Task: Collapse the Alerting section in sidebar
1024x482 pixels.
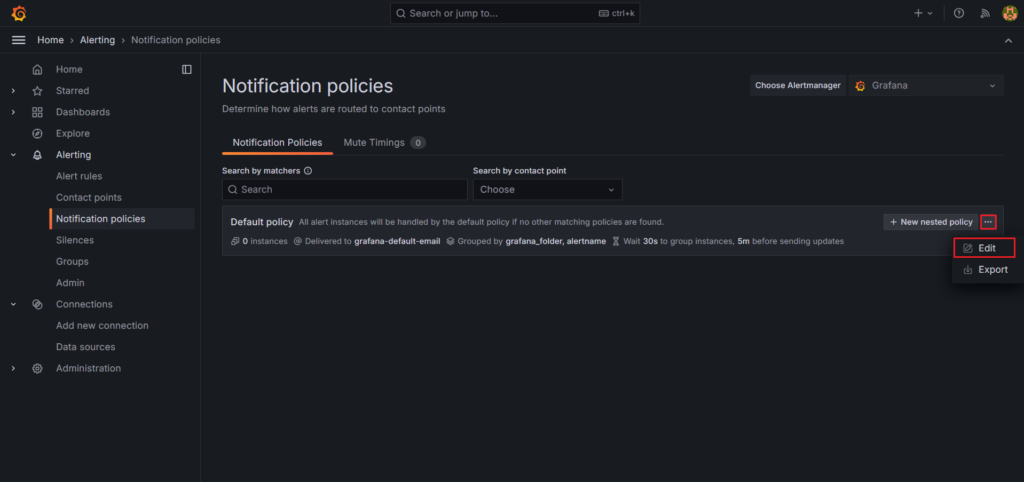Action: tap(13, 155)
